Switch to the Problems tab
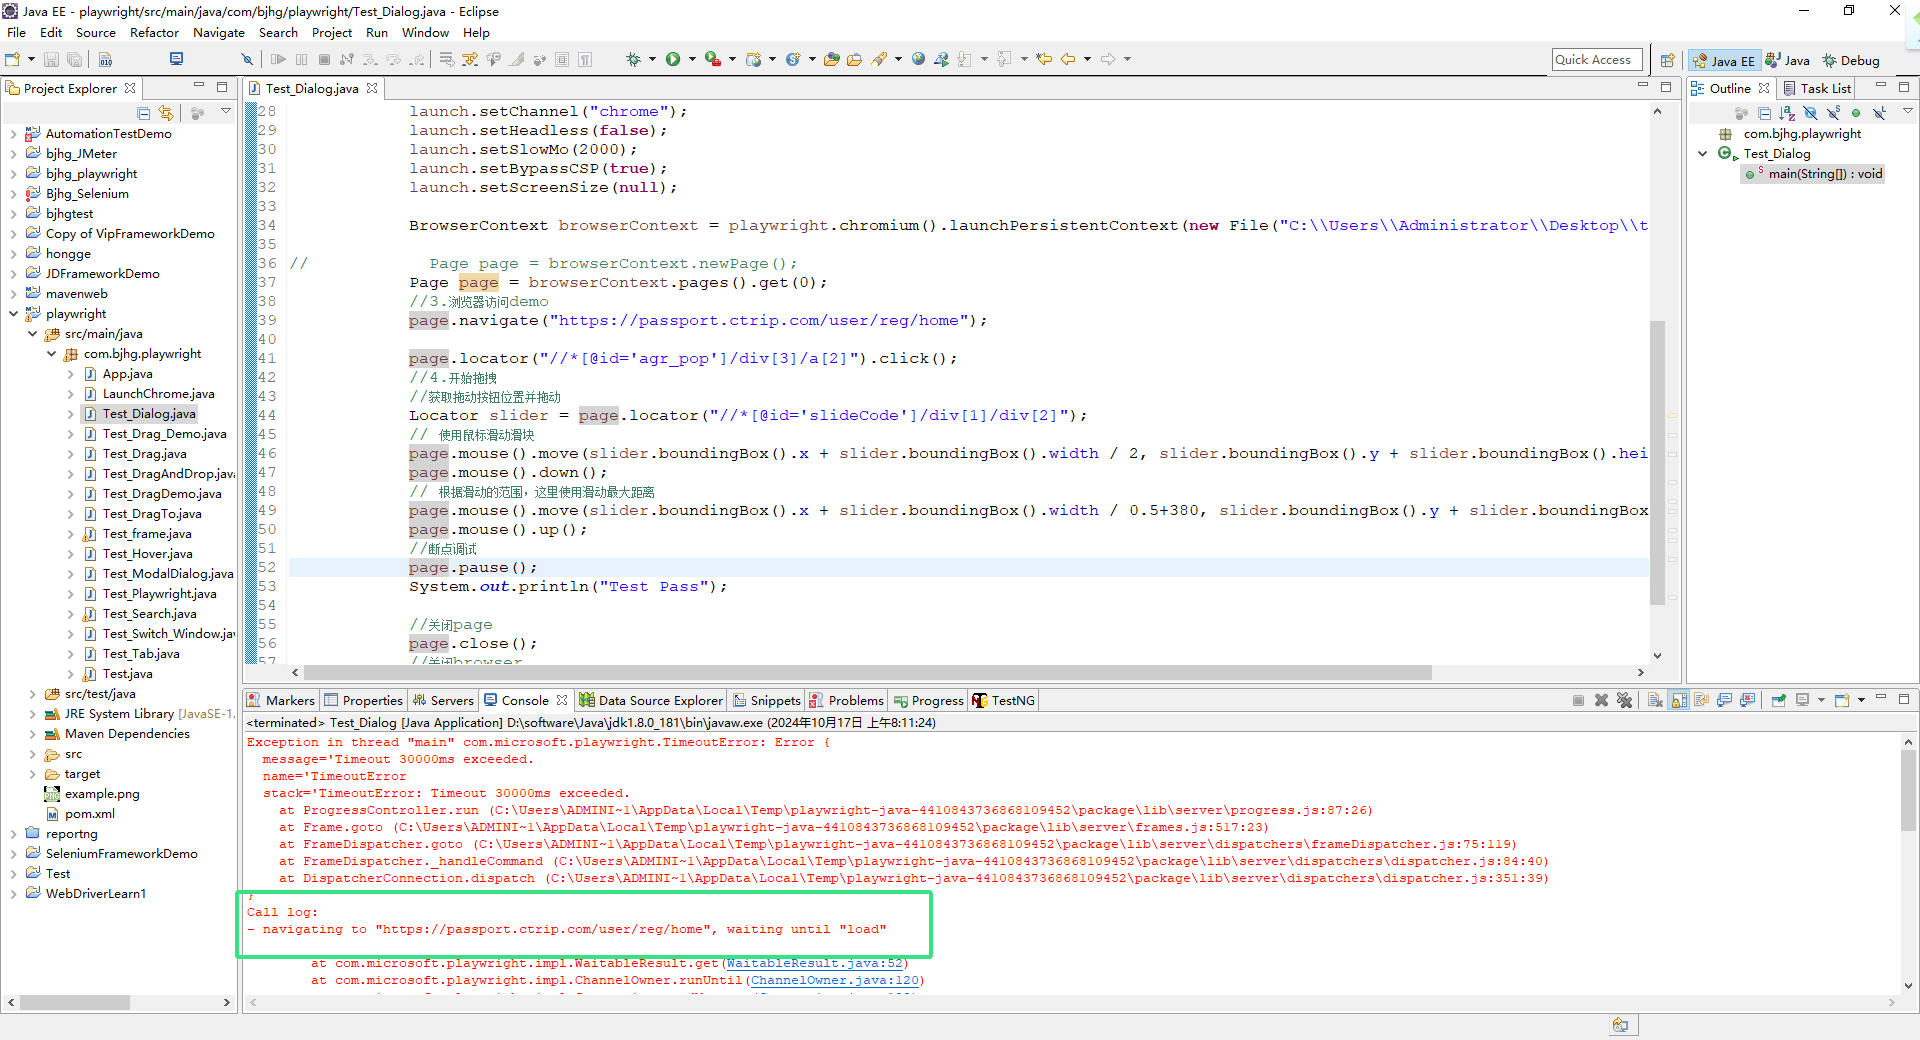 (855, 701)
